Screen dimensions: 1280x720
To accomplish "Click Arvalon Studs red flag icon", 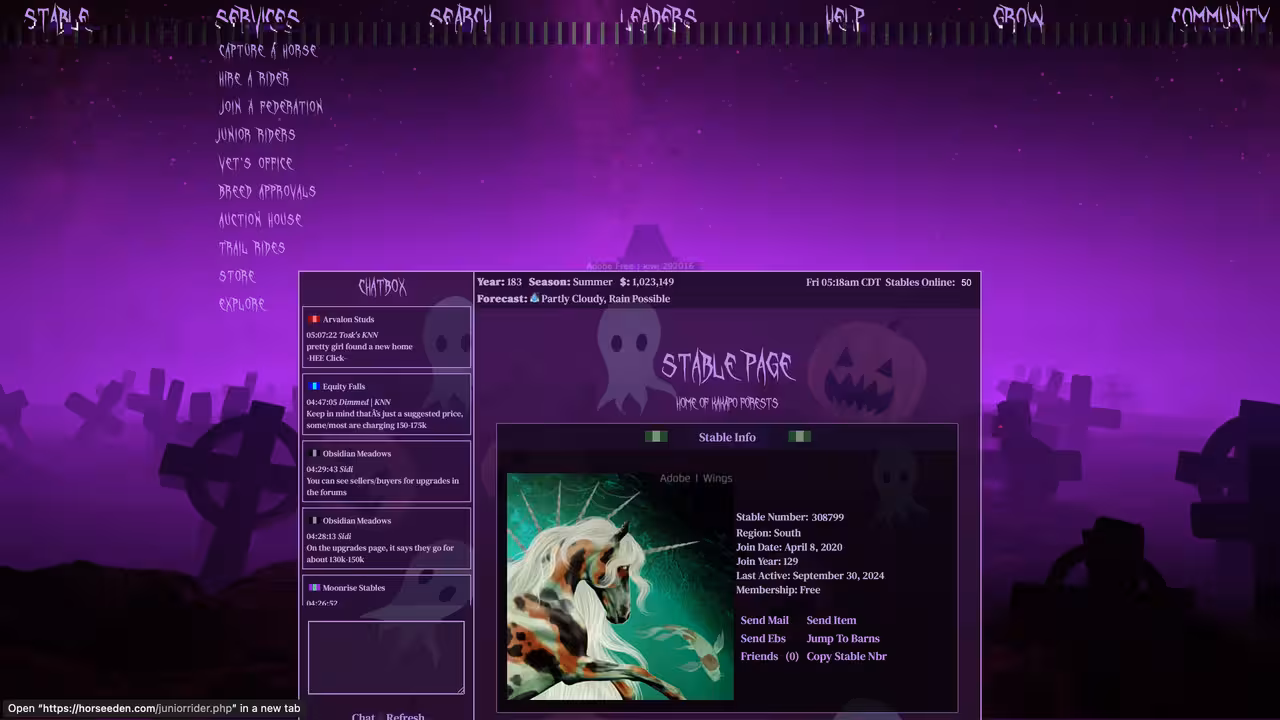I will pyautogui.click(x=314, y=319).
